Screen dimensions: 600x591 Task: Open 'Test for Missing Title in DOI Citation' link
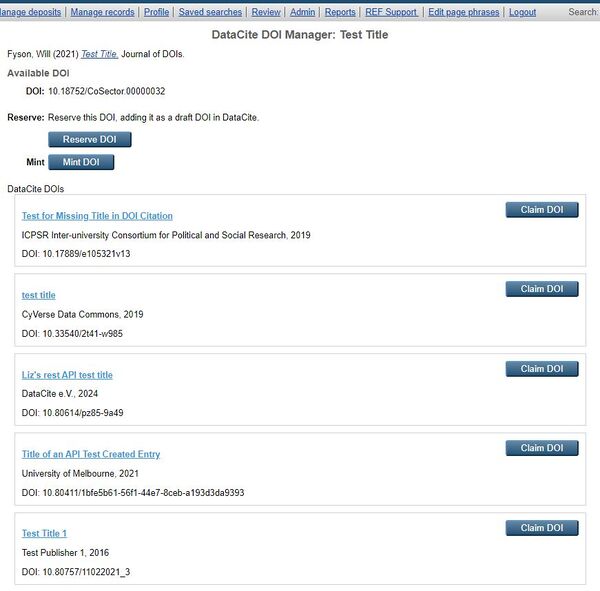click(97, 216)
